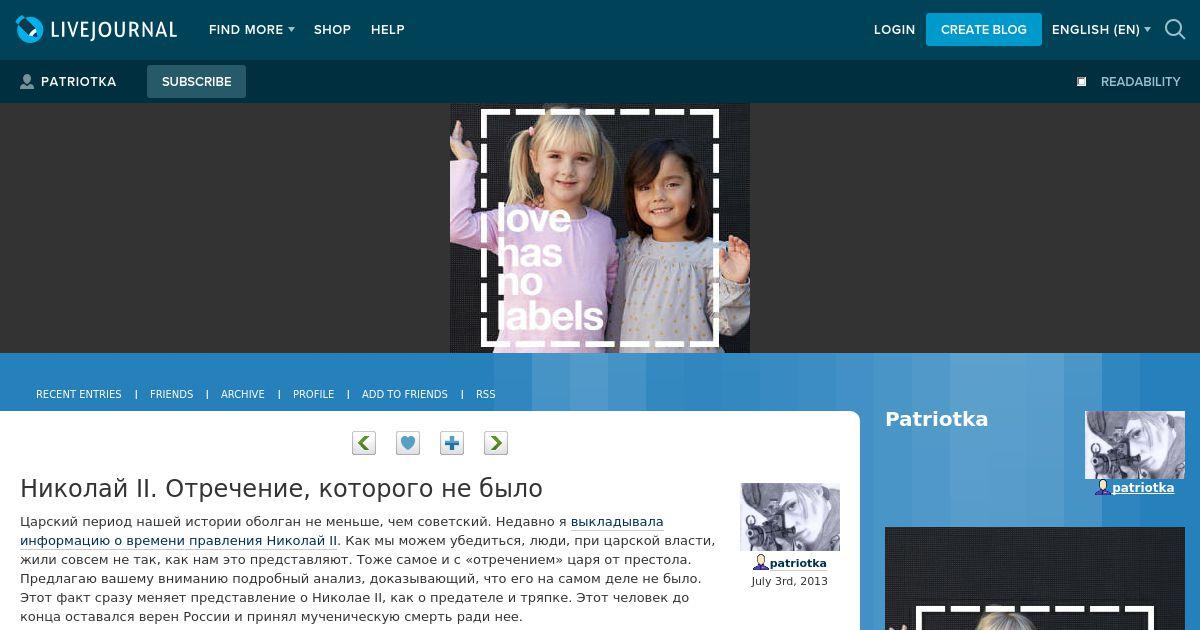Viewport: 1200px width, 630px height.
Task: Click user head icon beside post author patriotka
Action: pyautogui.click(x=761, y=563)
